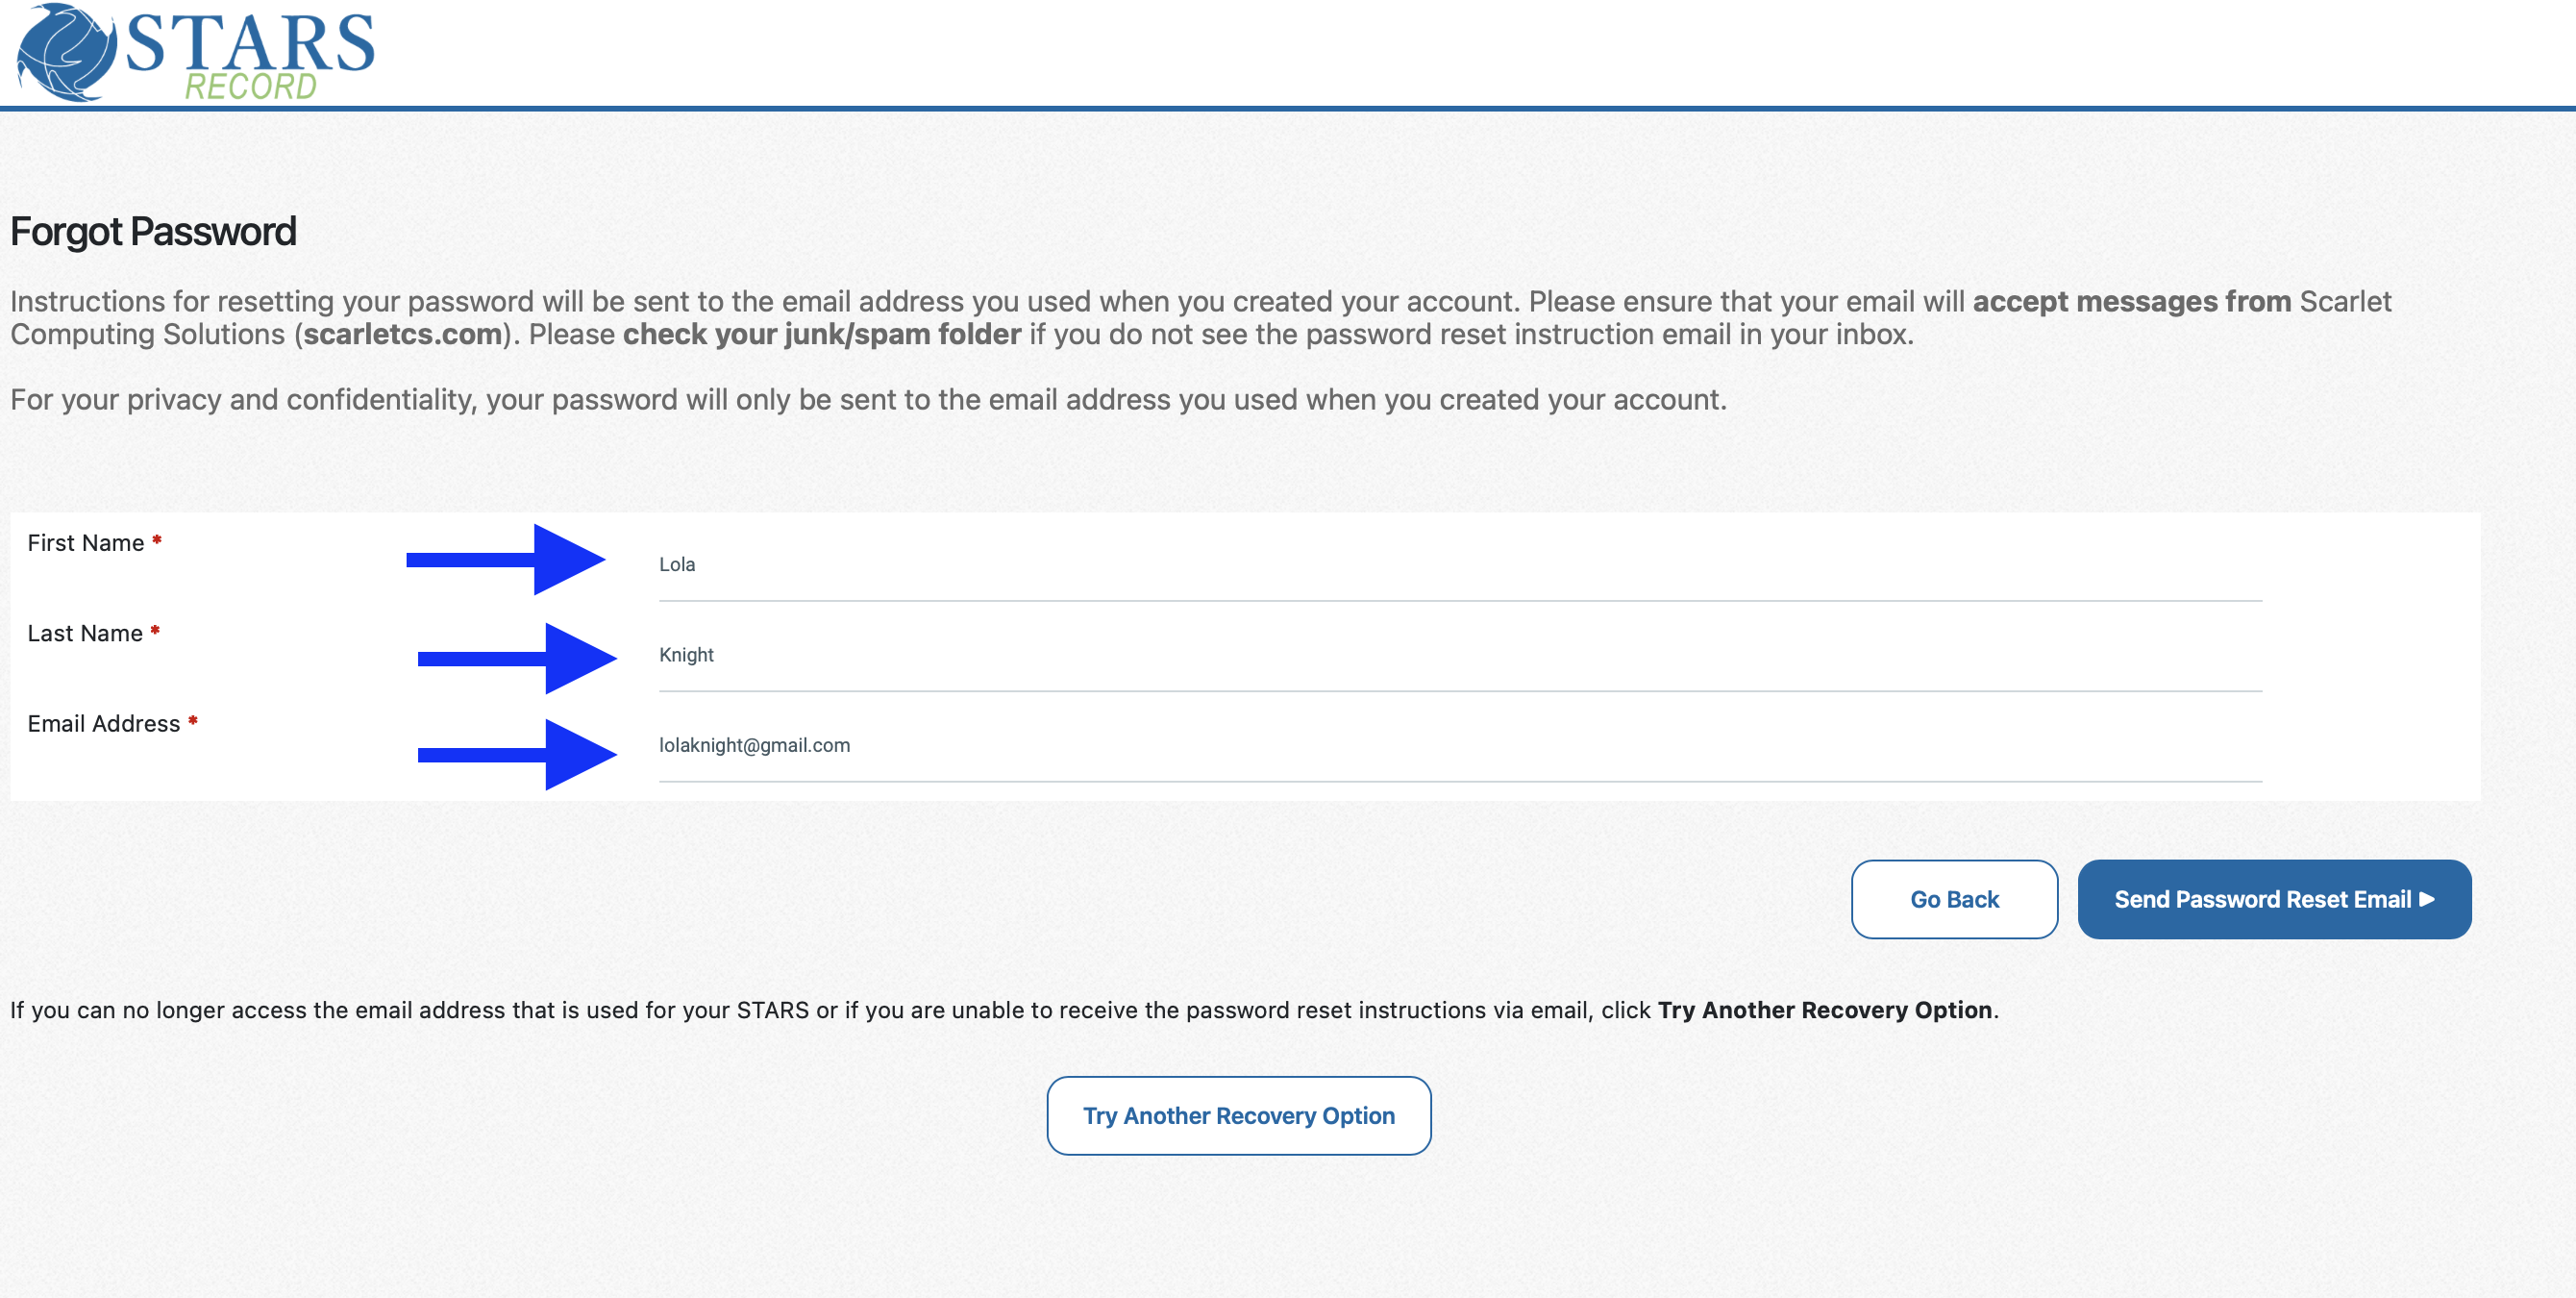The image size is (2576, 1298).
Task: Click bold 'Try Another Recovery Option' in the sentence
Action: (1825, 1010)
